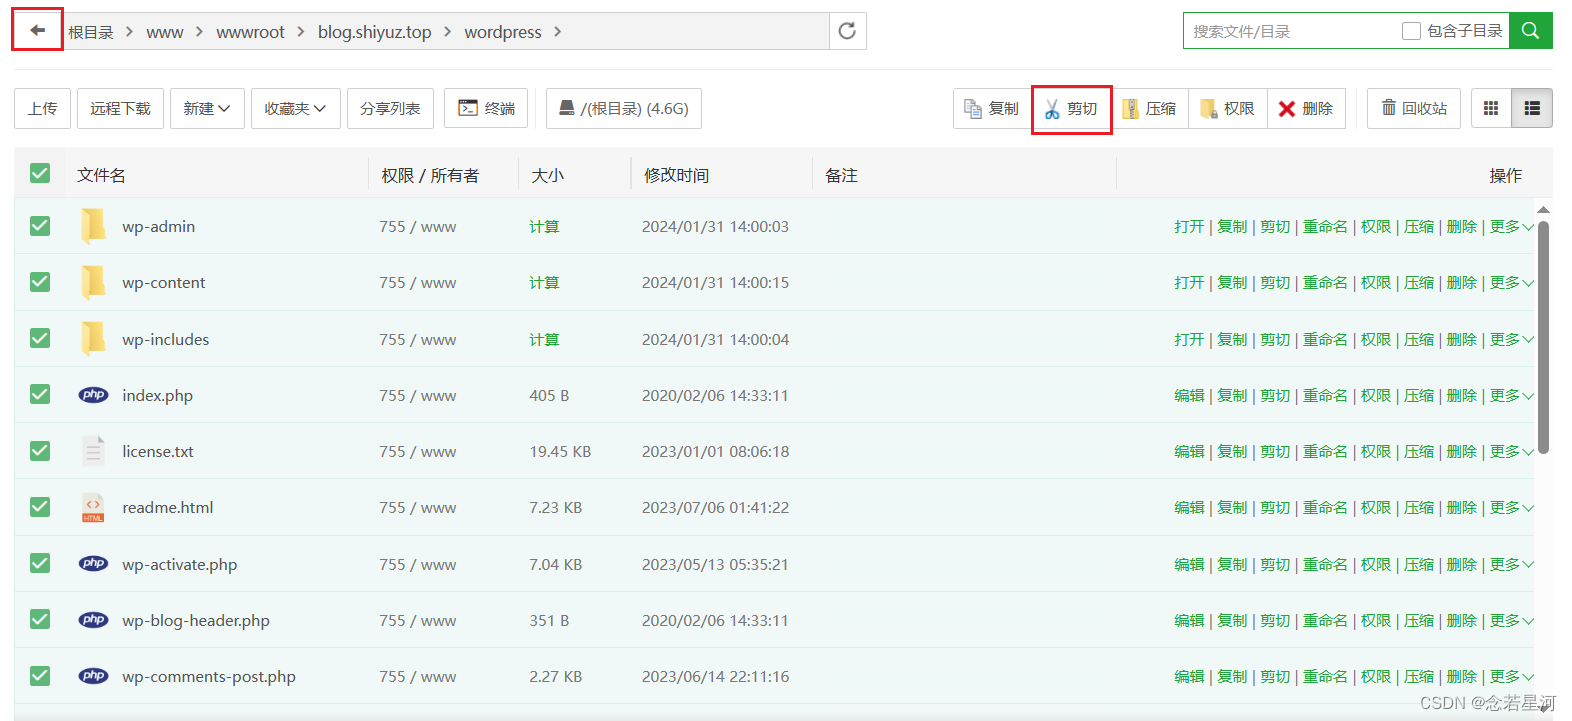Navigate to wwwroot in the breadcrumb
1572x721 pixels.
pyautogui.click(x=250, y=32)
